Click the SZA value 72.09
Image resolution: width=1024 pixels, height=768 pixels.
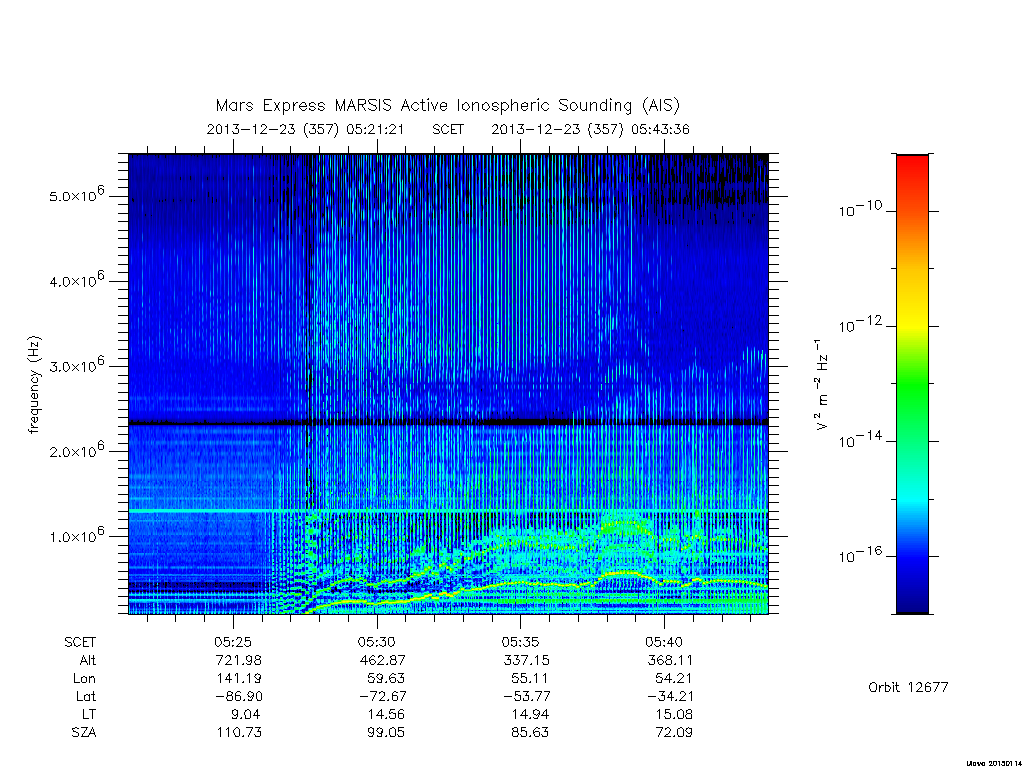[673, 733]
